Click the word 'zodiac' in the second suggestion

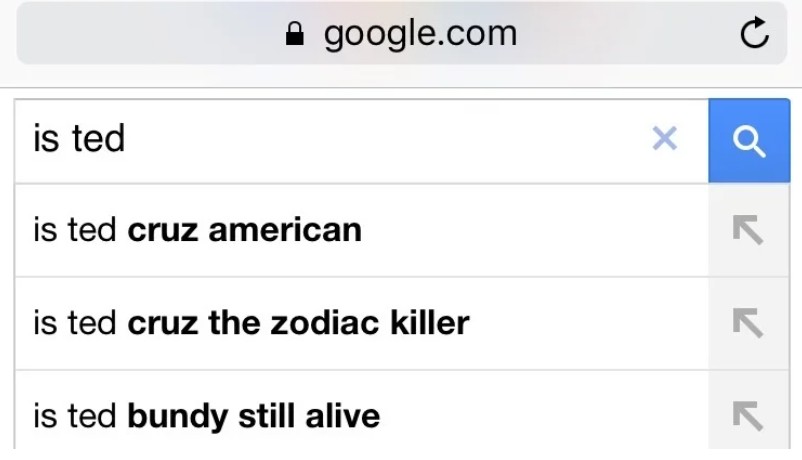[318, 323]
